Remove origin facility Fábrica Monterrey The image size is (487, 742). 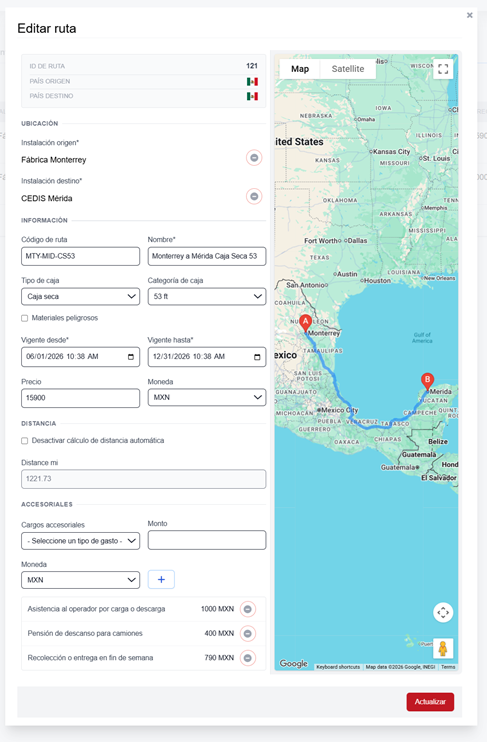click(254, 158)
